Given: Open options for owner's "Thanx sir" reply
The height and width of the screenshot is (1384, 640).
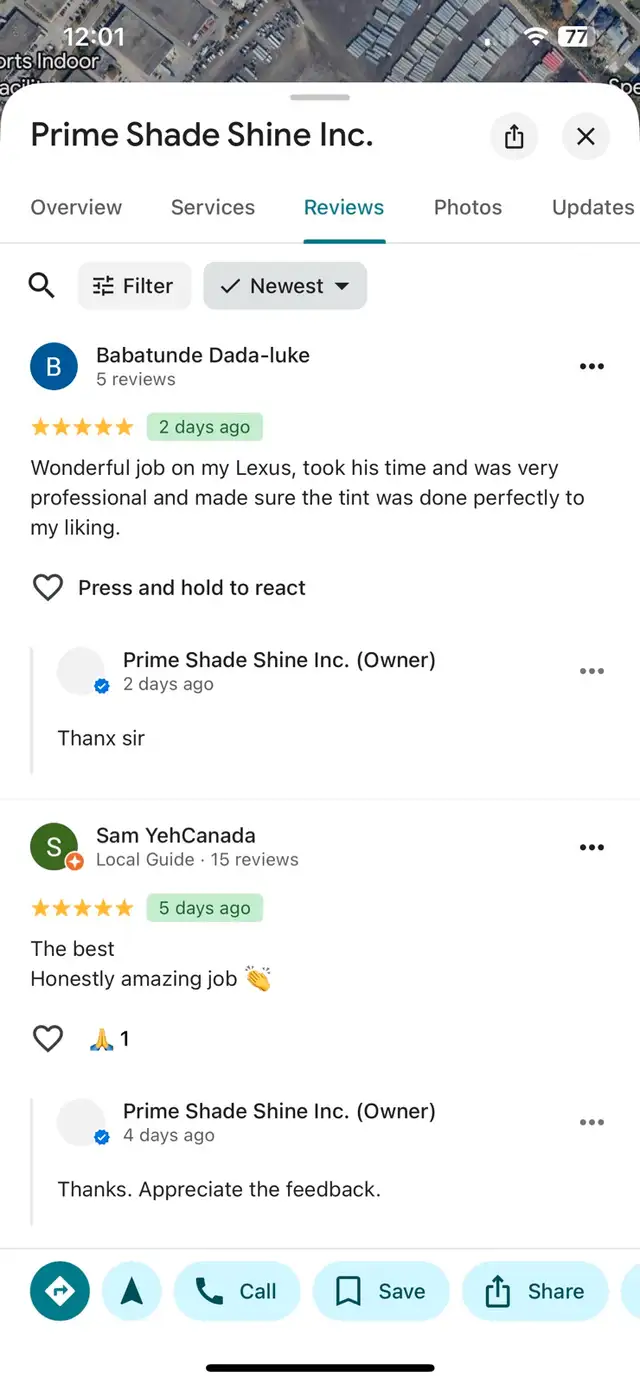Looking at the screenshot, I should (592, 671).
